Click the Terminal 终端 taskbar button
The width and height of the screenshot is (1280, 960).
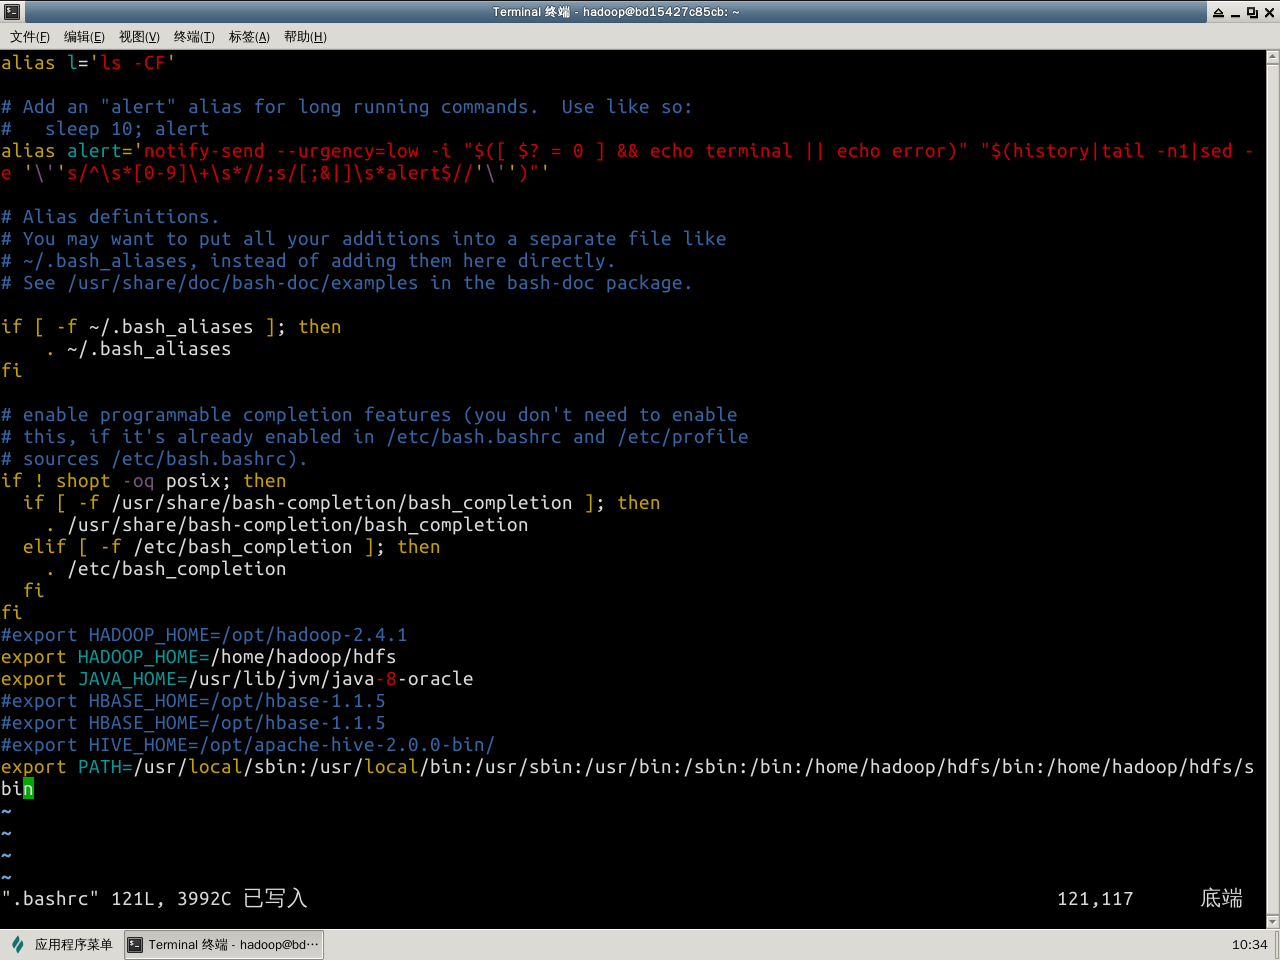click(224, 944)
